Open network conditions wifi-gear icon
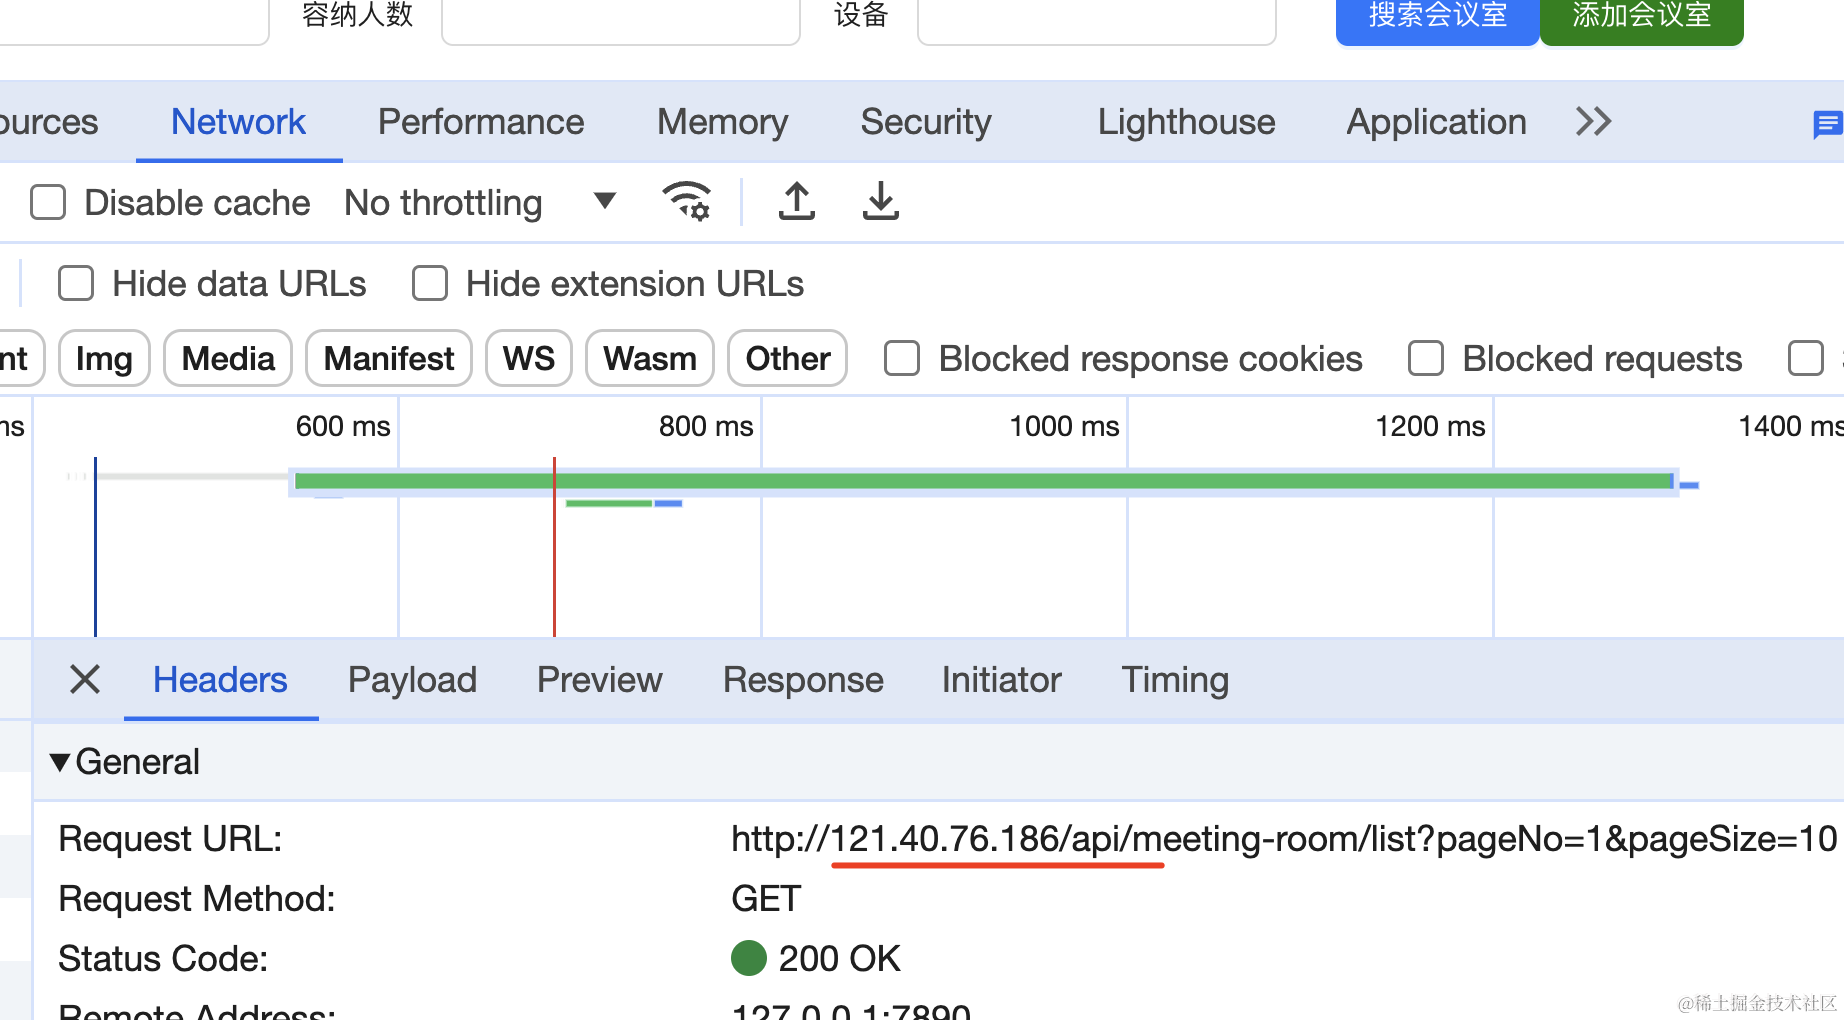 687,201
